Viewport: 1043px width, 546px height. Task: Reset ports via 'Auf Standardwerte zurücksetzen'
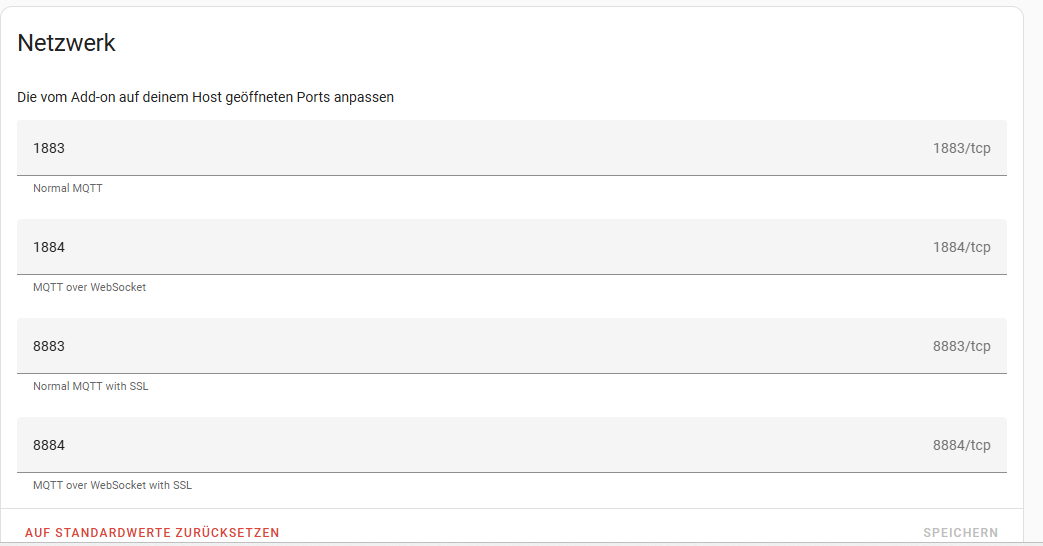point(152,533)
